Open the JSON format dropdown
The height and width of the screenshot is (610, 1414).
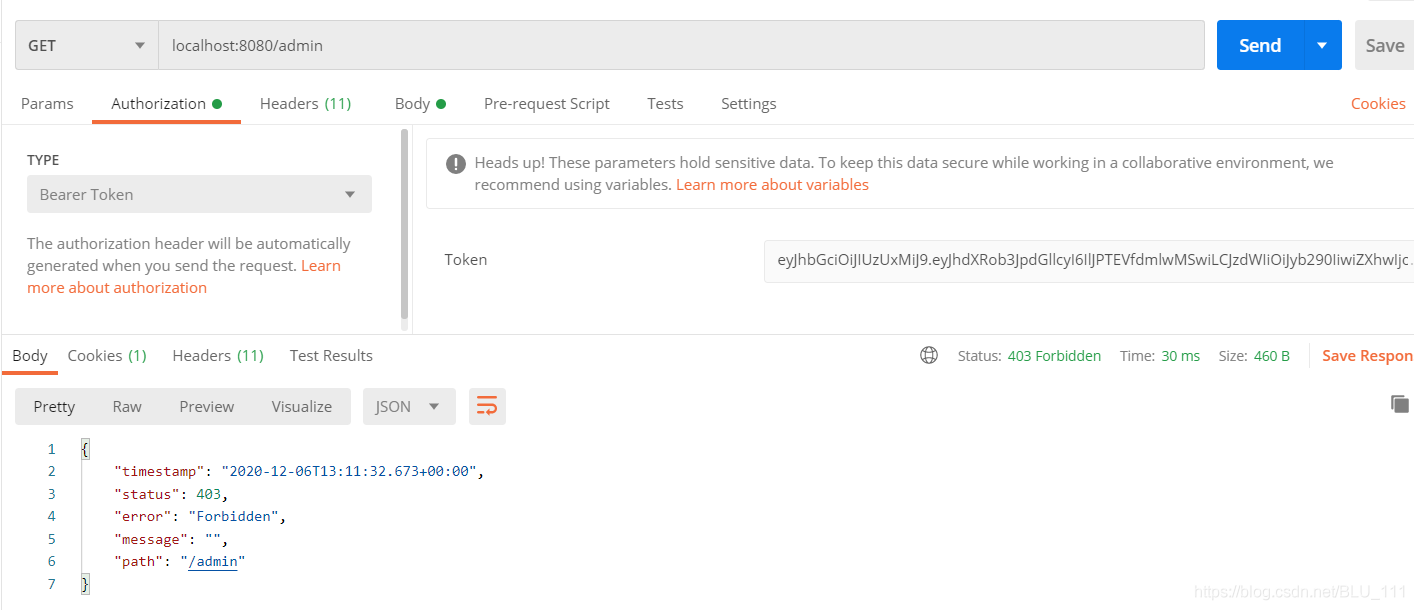click(x=409, y=406)
